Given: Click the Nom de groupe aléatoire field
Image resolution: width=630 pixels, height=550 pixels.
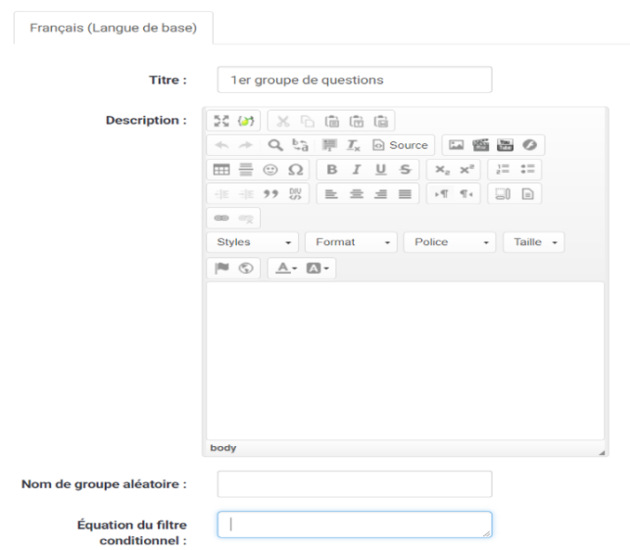Looking at the screenshot, I should coord(355,484).
